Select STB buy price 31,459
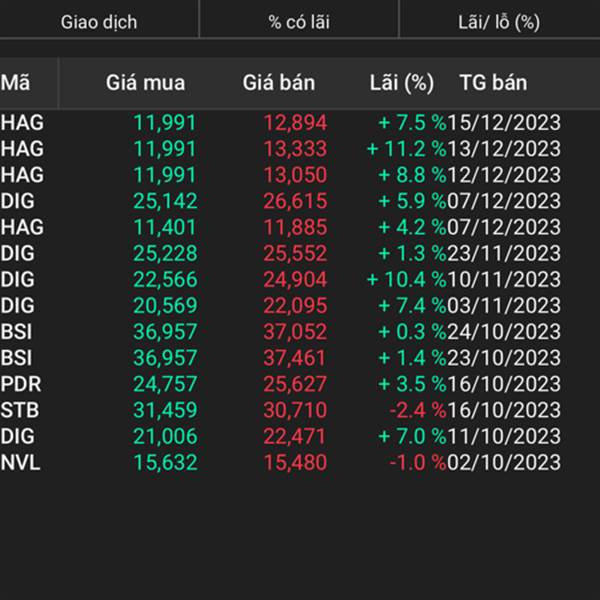Viewport: 600px width, 600px height. click(x=165, y=410)
